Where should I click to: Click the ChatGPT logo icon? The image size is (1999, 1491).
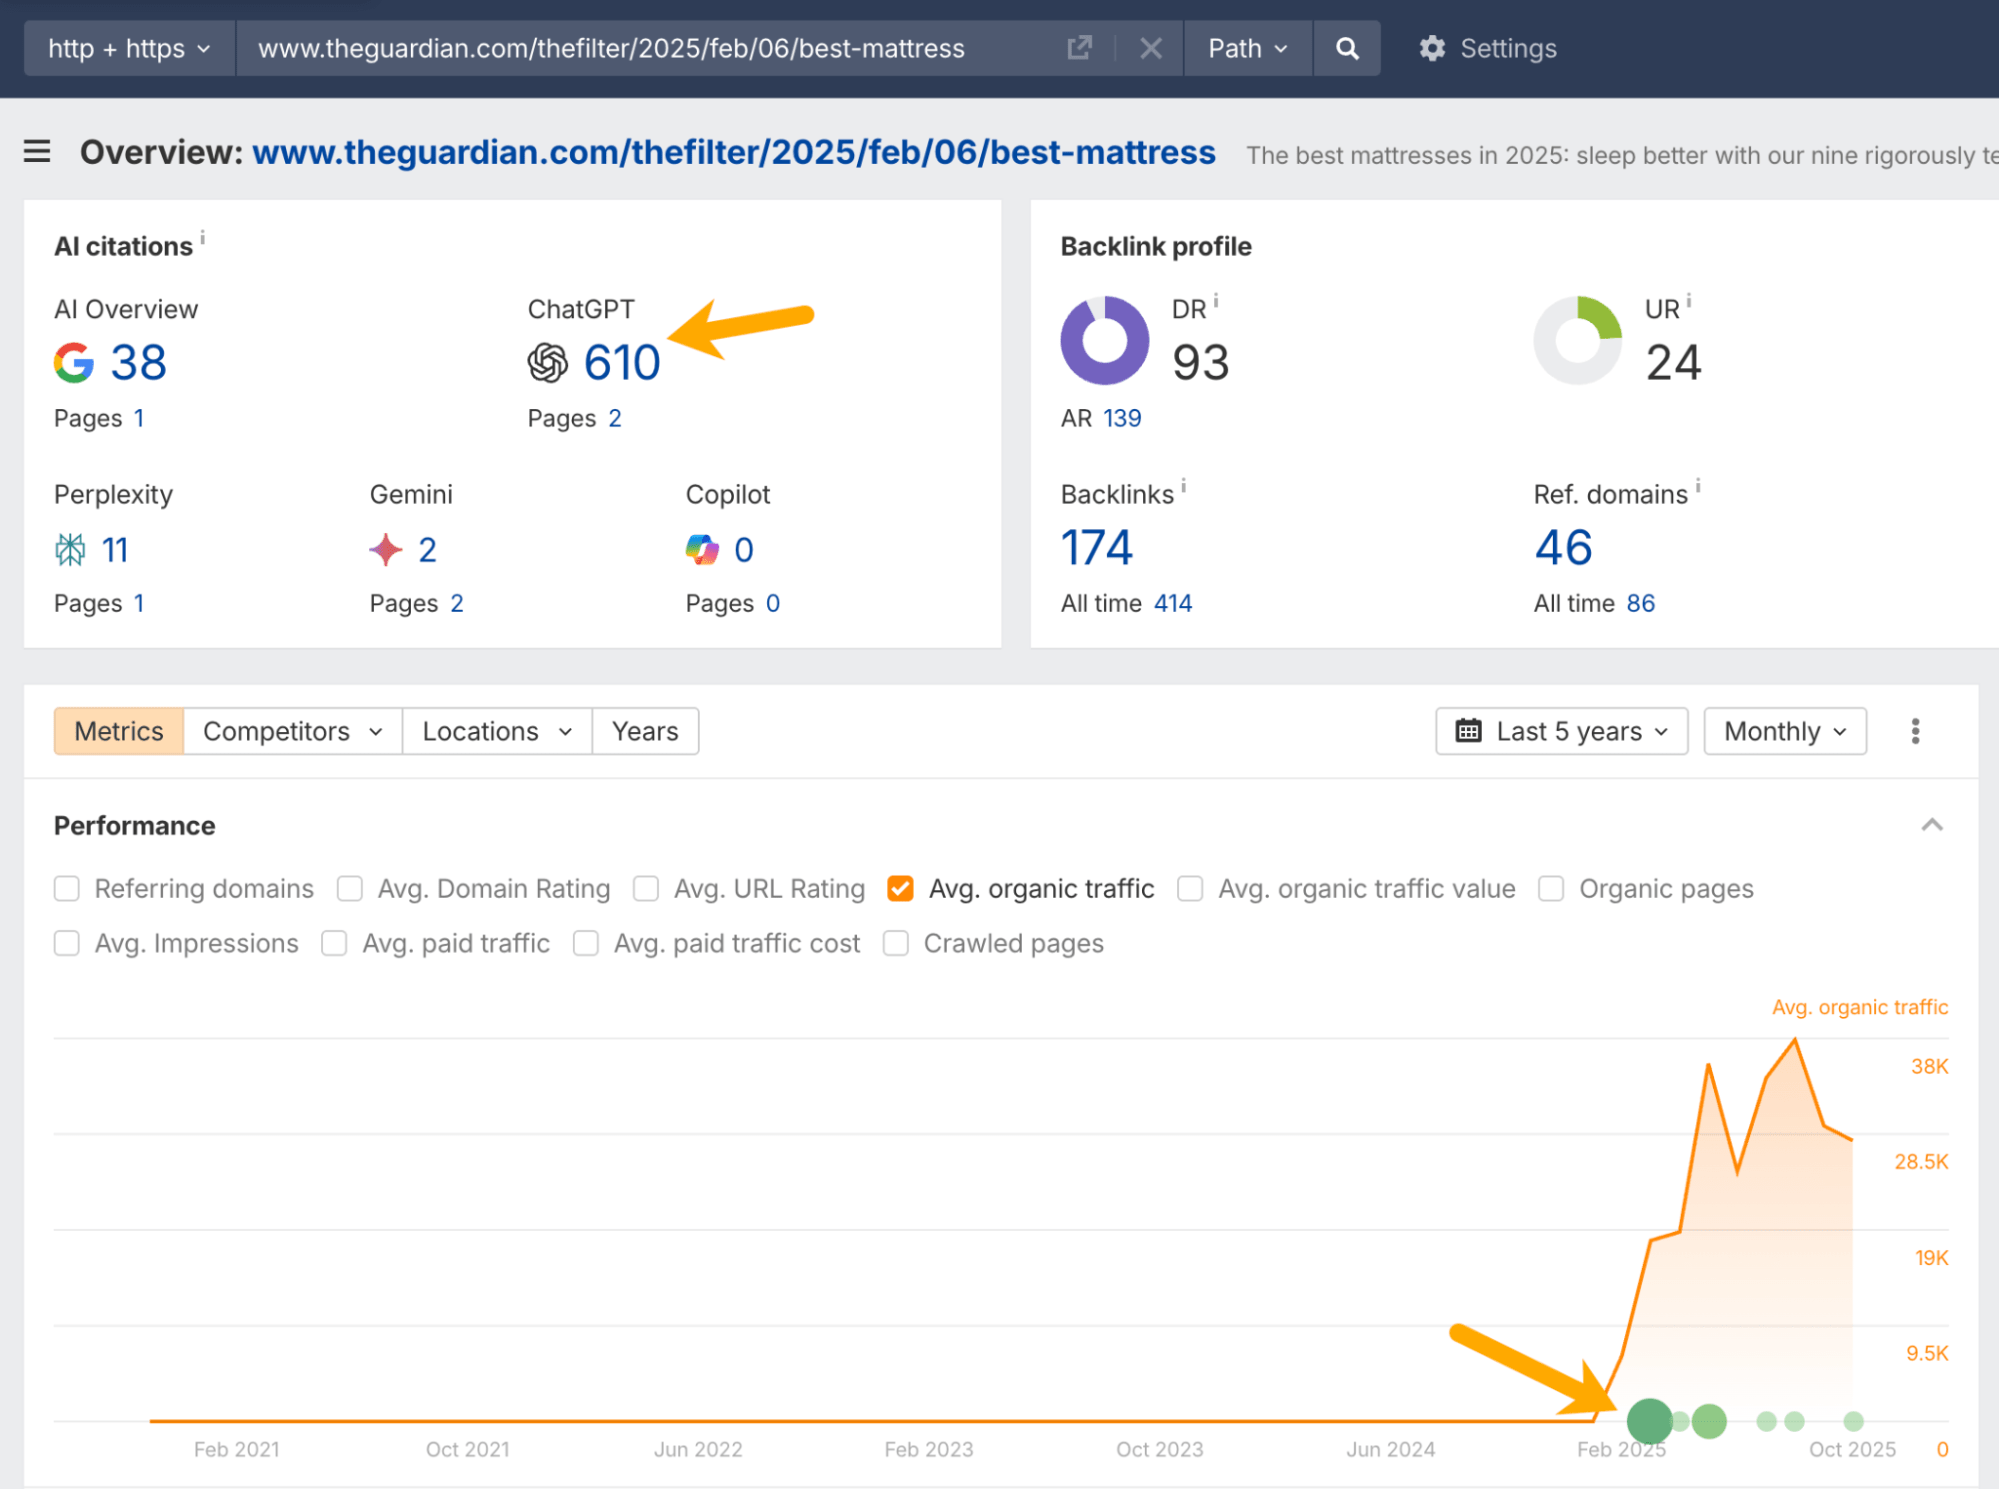tap(548, 363)
